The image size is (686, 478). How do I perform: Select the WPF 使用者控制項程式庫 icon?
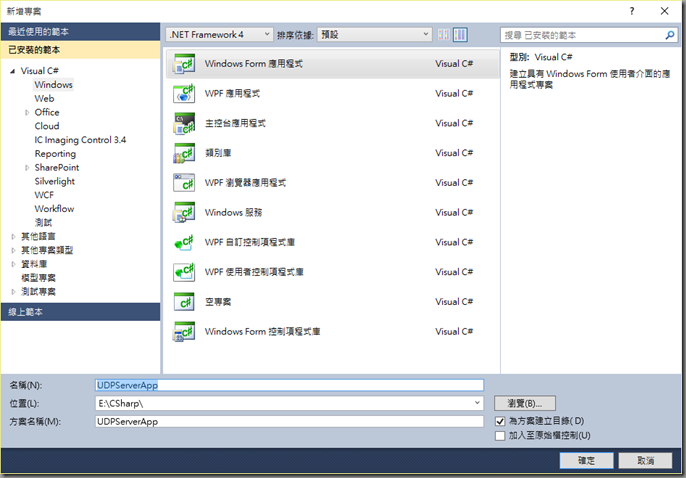(184, 272)
